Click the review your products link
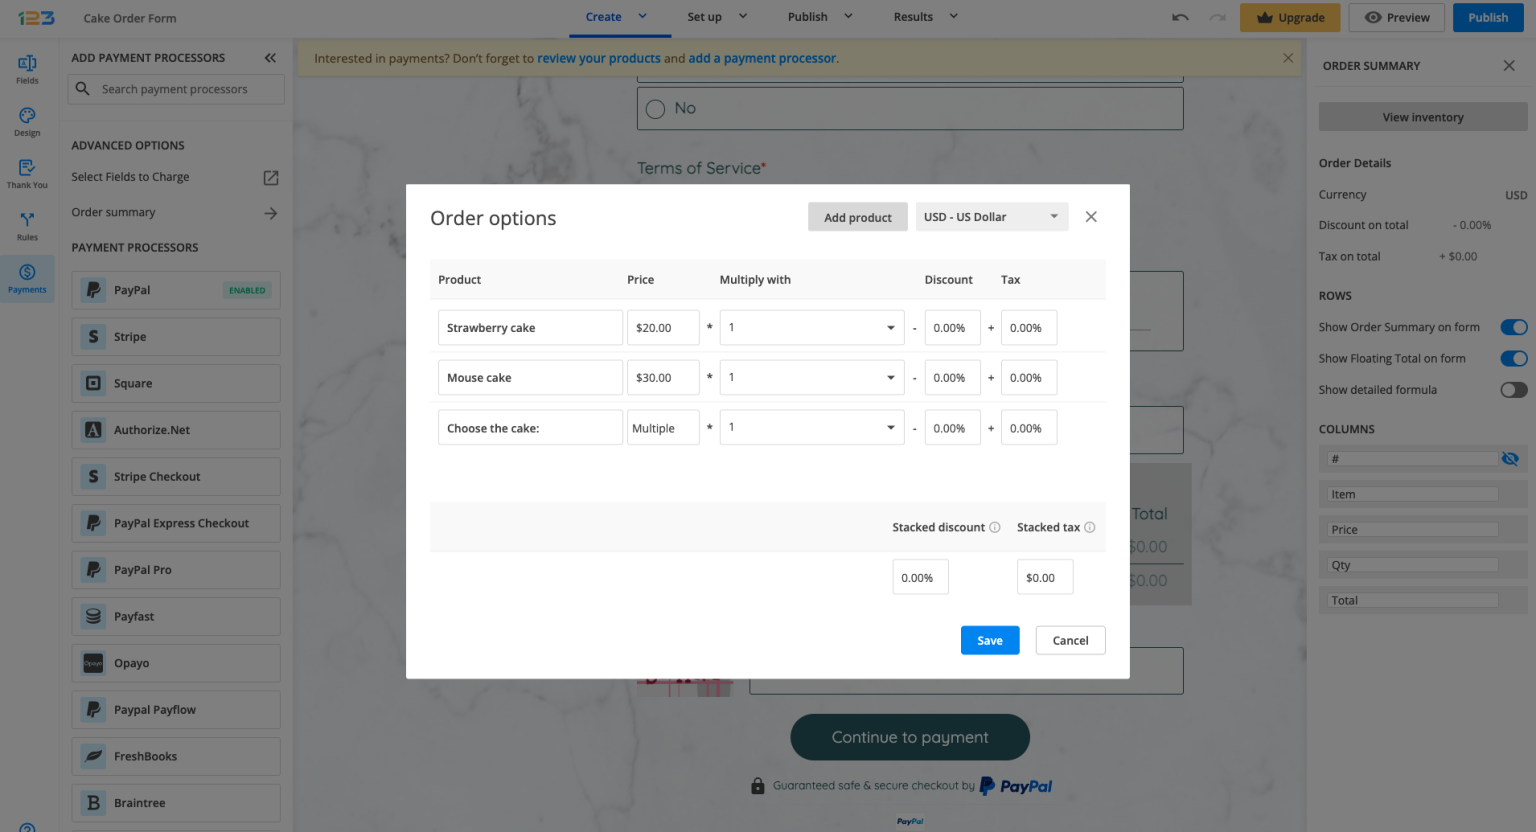Screen dimensions: 1536x832 click(x=599, y=59)
